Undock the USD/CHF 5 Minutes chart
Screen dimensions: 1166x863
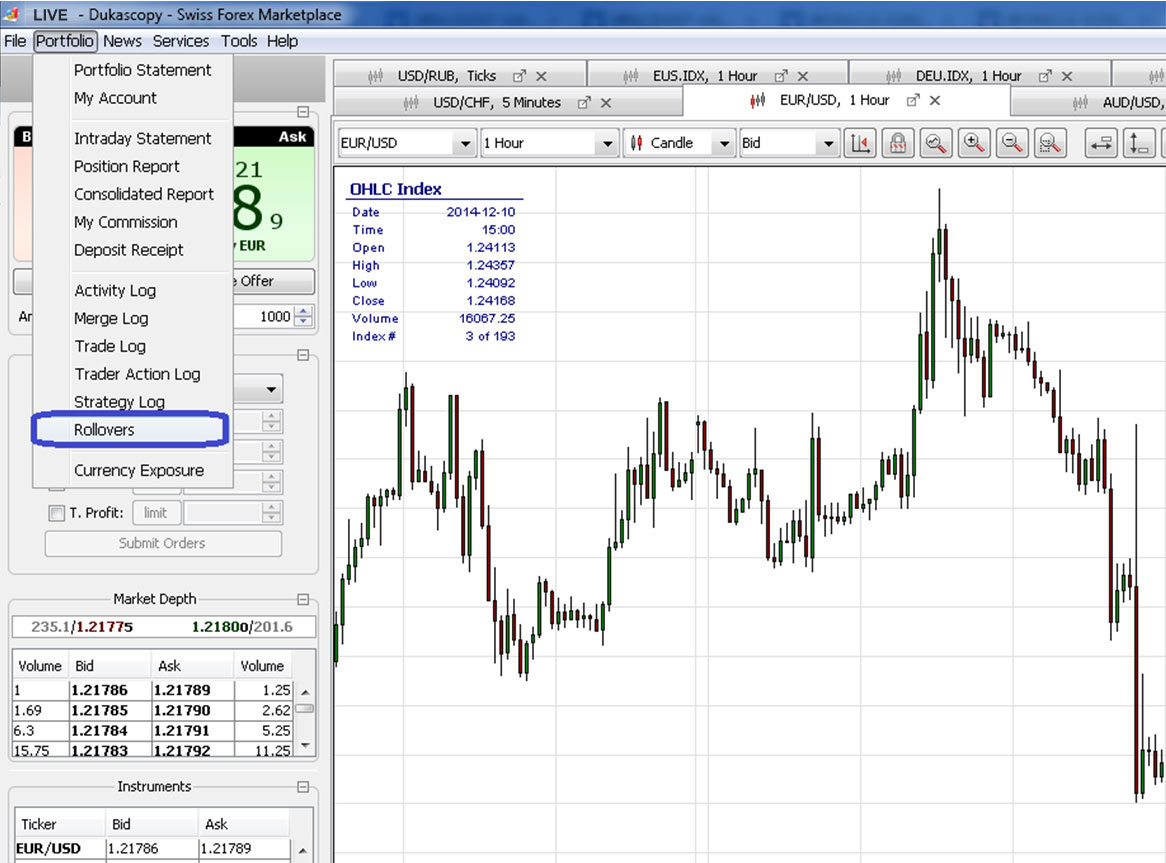pos(584,103)
